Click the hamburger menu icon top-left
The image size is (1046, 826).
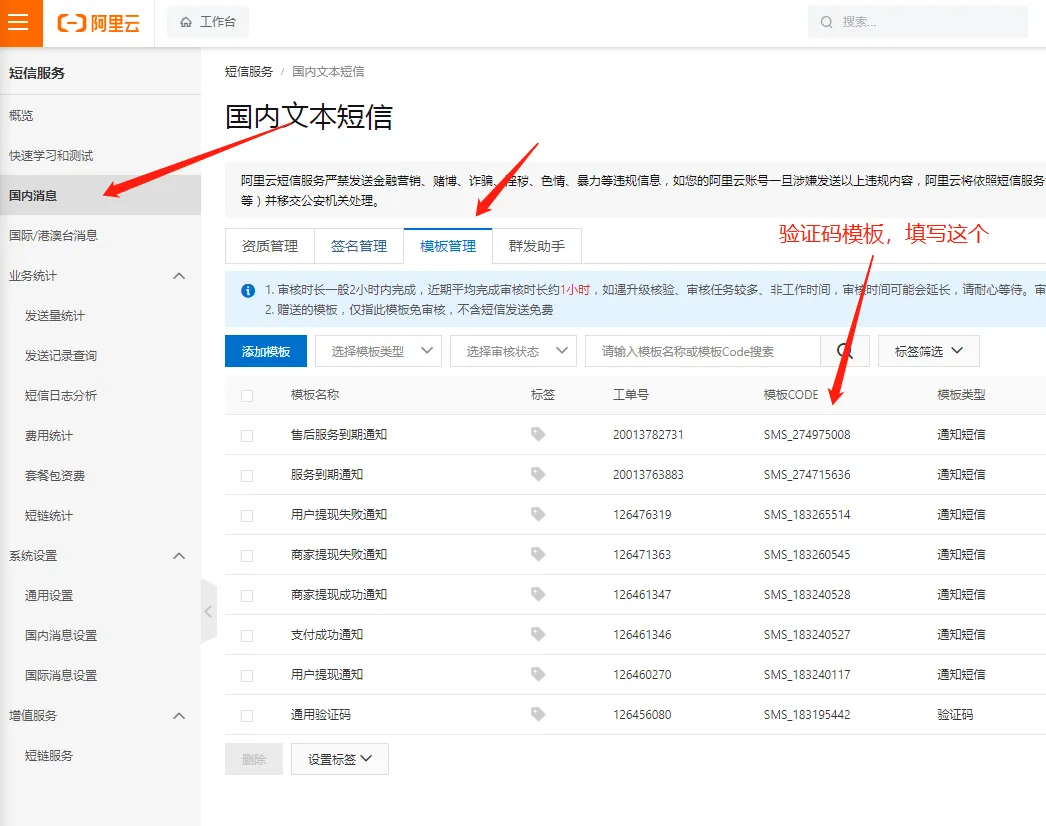(19, 23)
